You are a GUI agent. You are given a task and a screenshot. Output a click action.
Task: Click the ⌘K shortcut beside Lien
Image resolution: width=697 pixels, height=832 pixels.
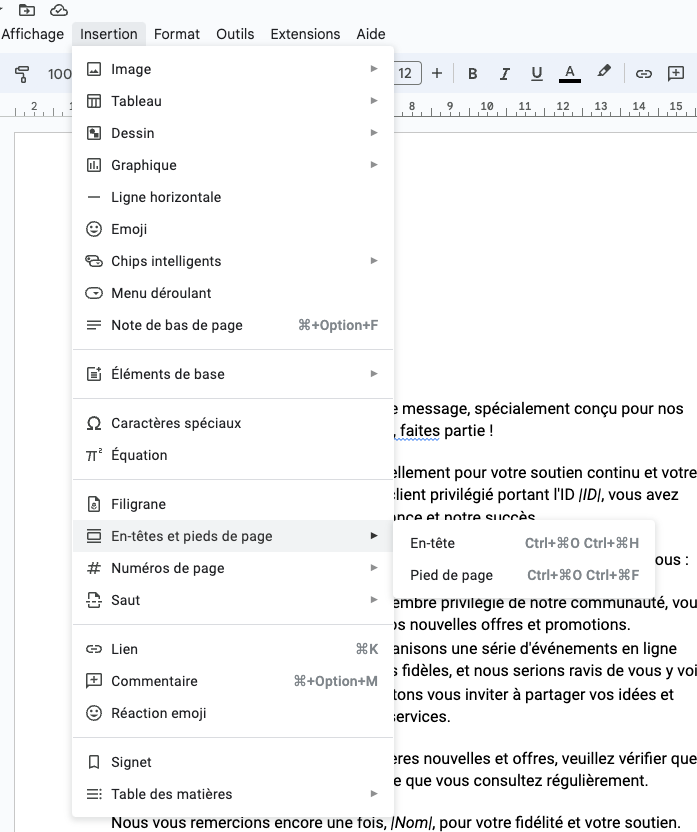(367, 649)
